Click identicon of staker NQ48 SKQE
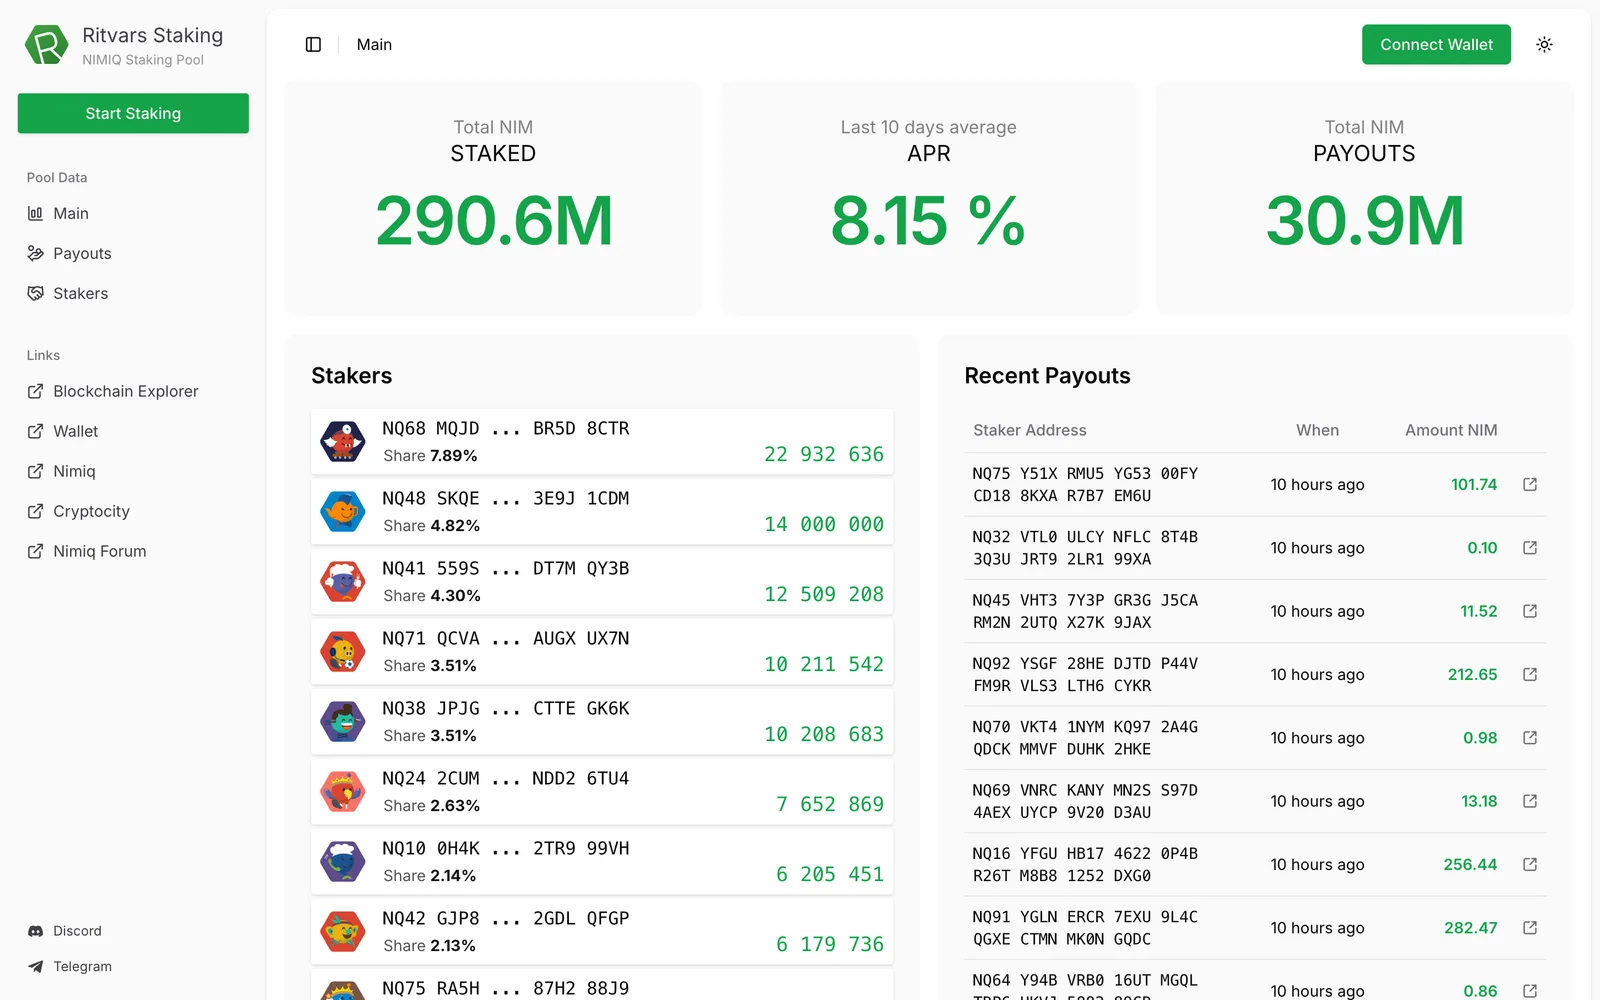The image size is (1600, 1000). coord(343,511)
